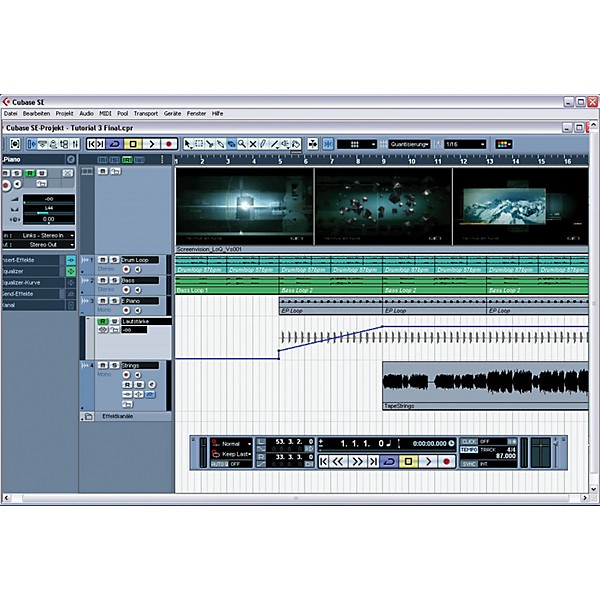Open the color selector dropdown

click(x=504, y=144)
